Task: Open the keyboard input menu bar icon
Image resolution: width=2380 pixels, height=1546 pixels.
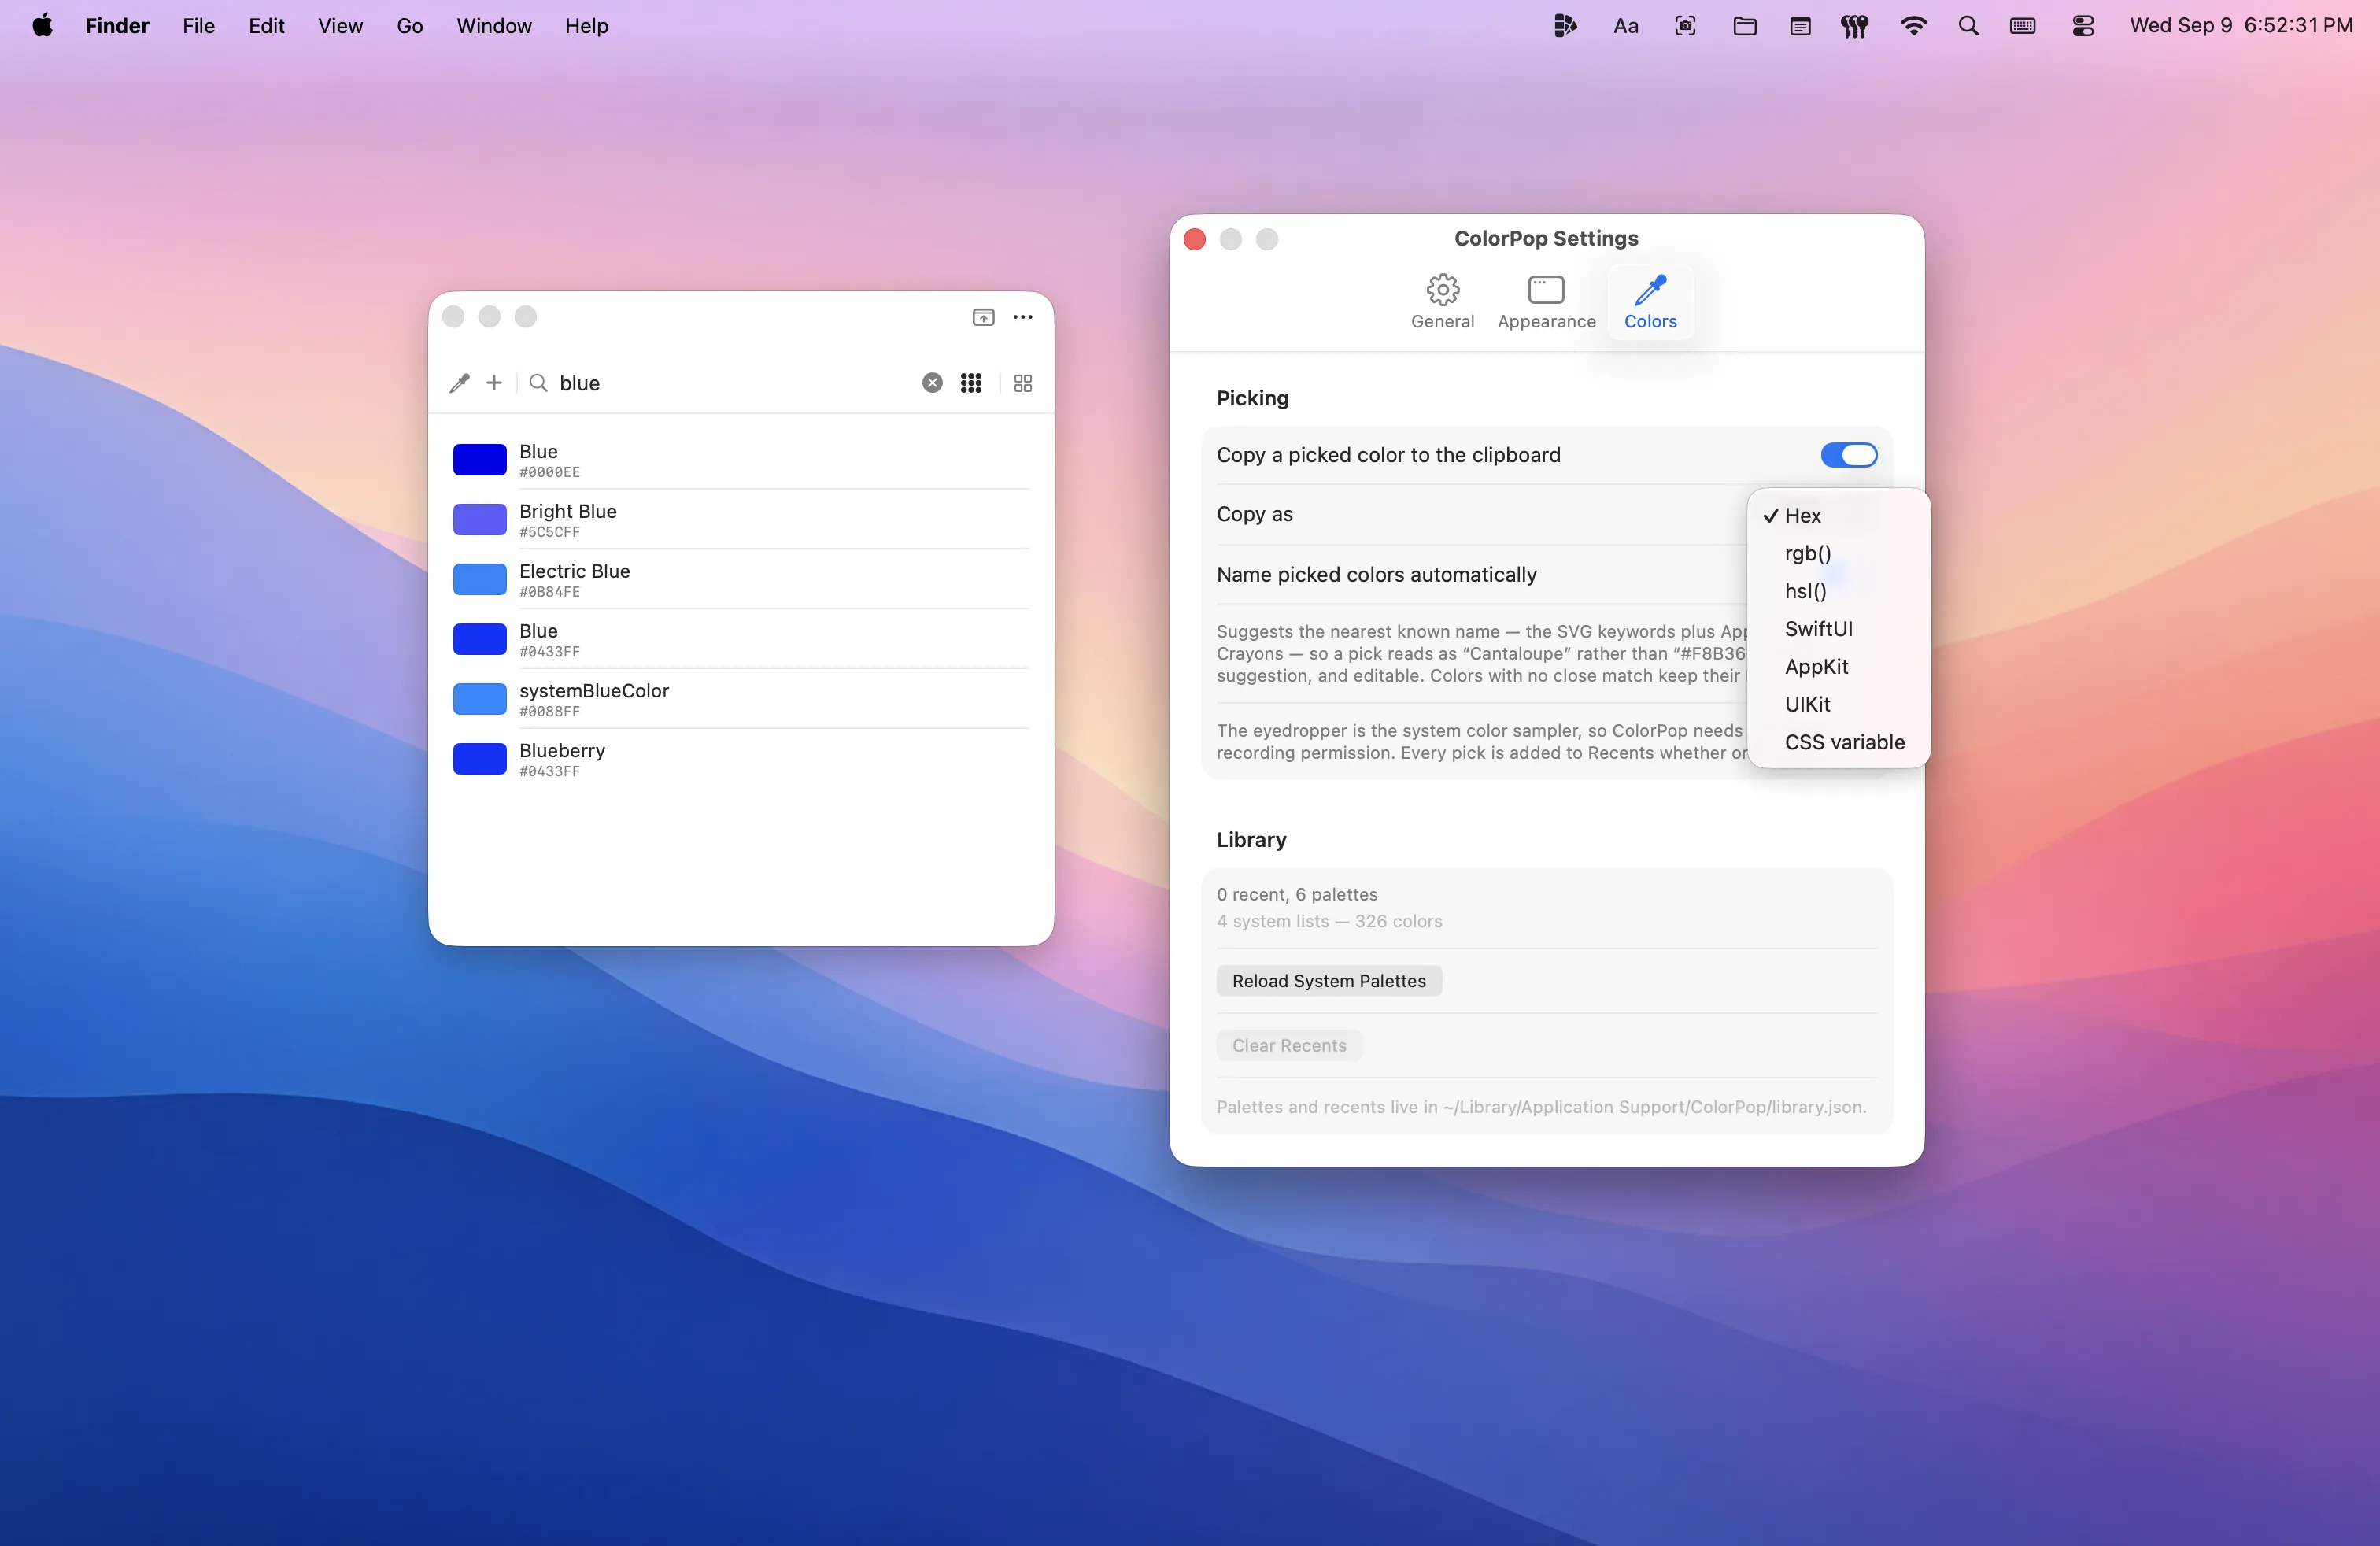Action: (x=2023, y=26)
